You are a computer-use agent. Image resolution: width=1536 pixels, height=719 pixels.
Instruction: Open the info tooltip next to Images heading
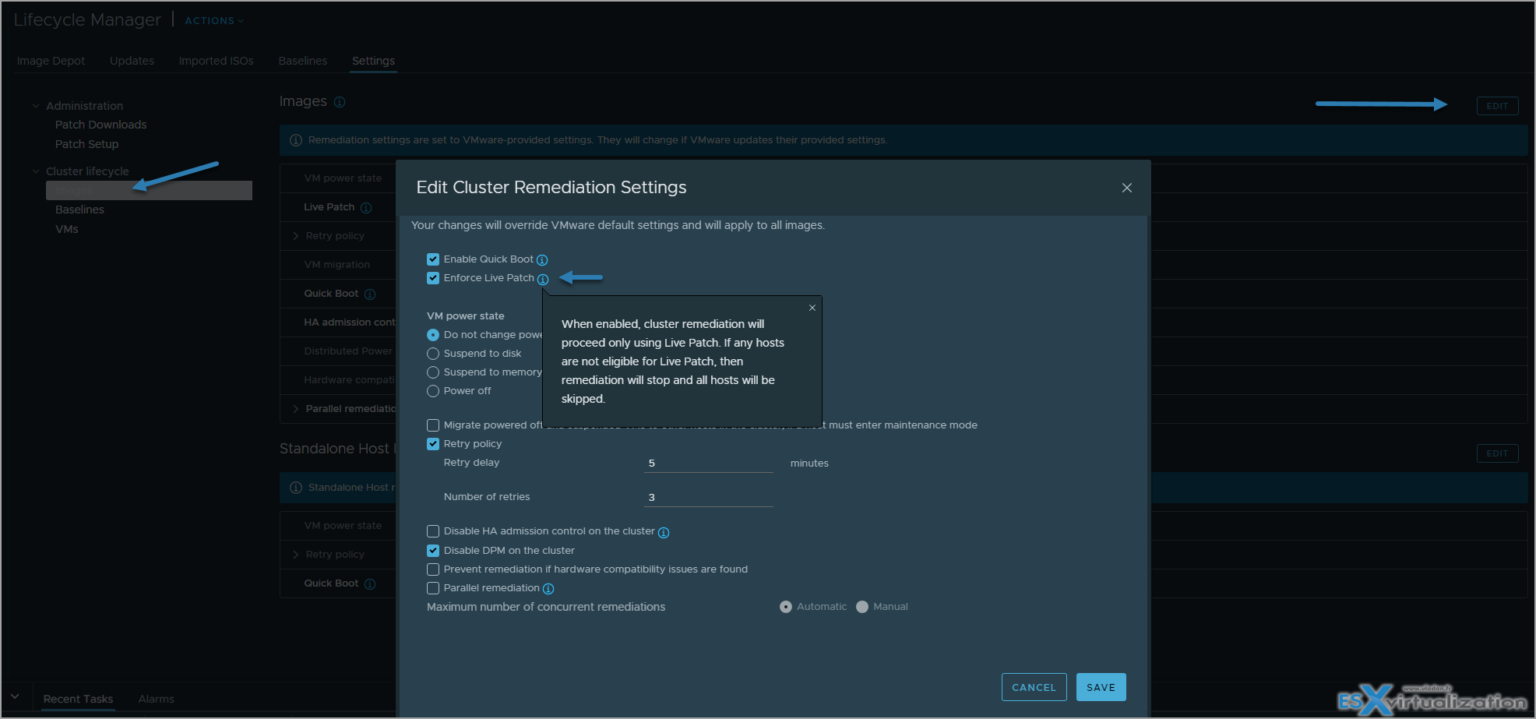click(x=339, y=101)
